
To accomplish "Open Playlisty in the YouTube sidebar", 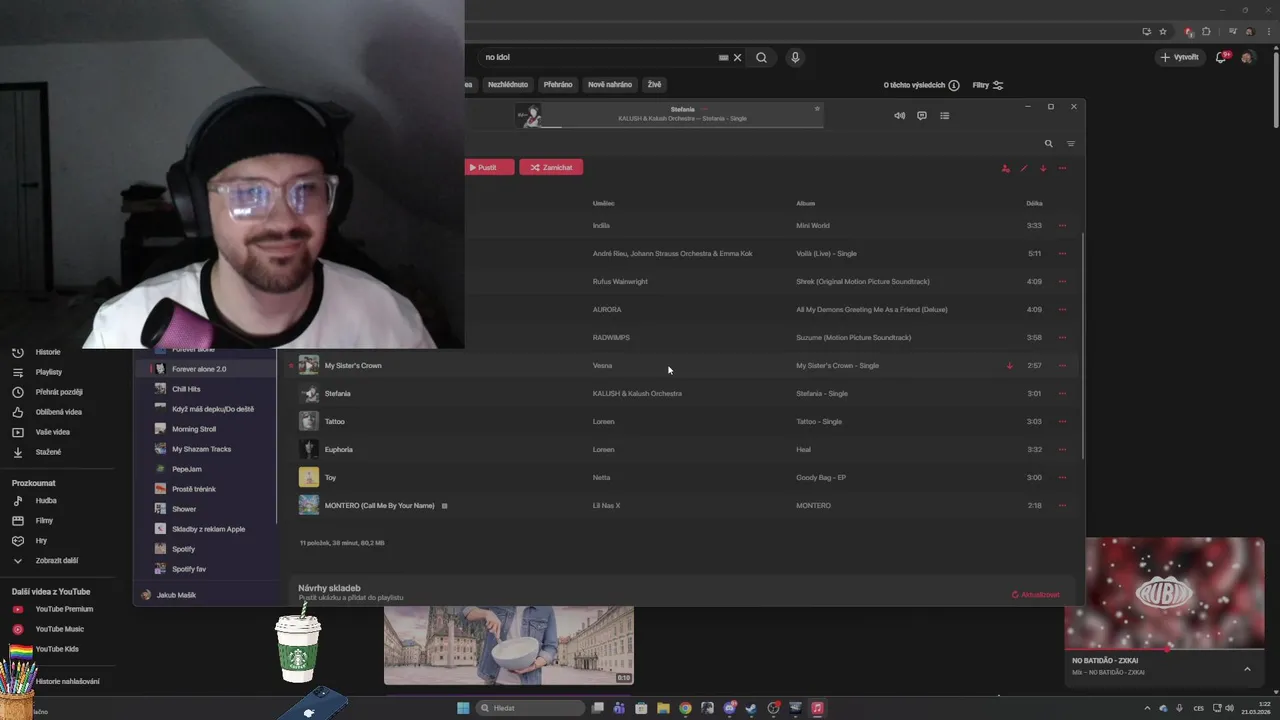I will tap(48, 372).
